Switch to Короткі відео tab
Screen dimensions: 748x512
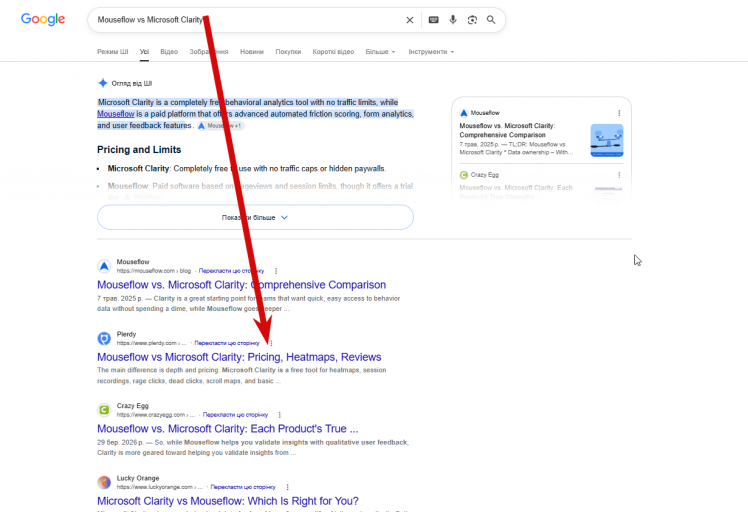[333, 52]
